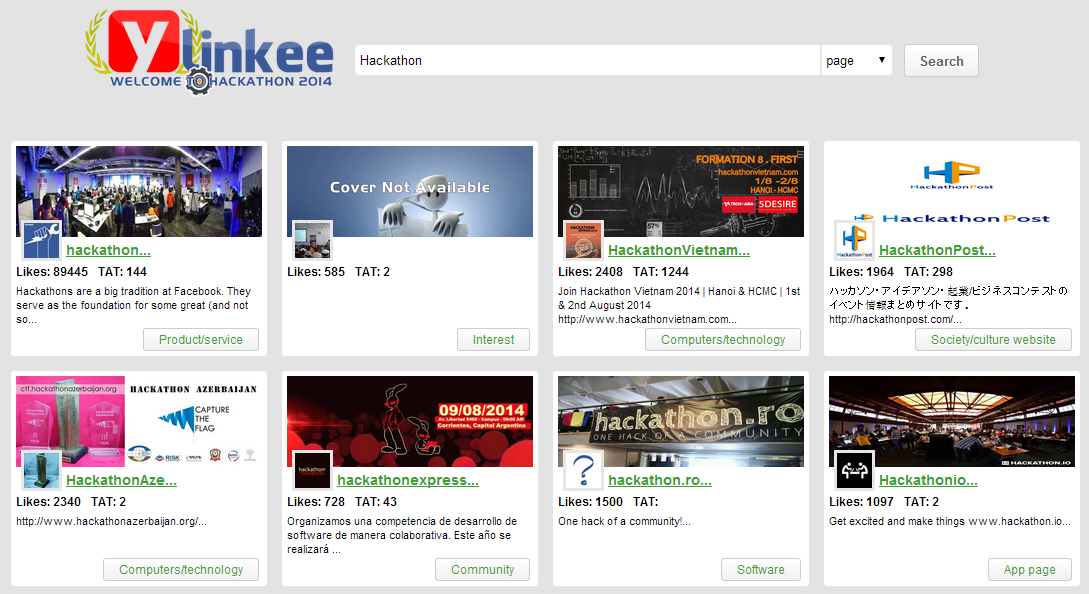Click the http://www.hackathonazerbaijan.org/... text

[111, 521]
